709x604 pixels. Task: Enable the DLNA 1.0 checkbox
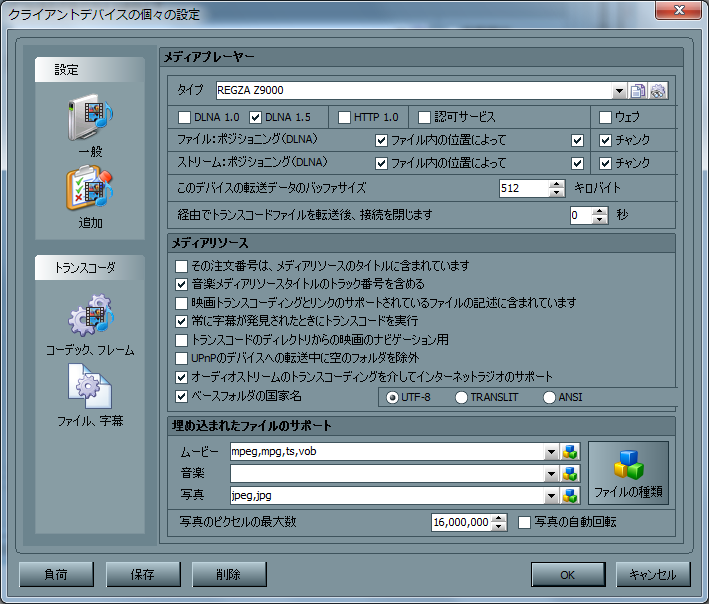(184, 118)
